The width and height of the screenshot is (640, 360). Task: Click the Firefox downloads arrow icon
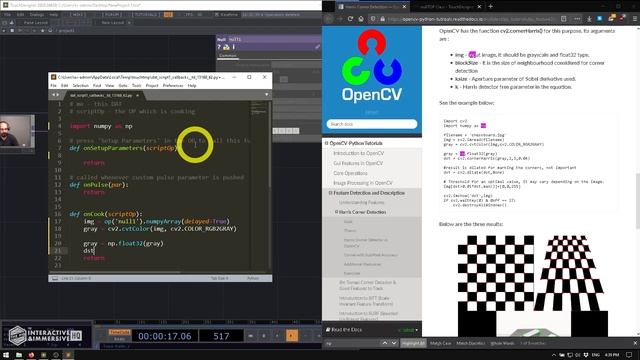tap(589, 19)
